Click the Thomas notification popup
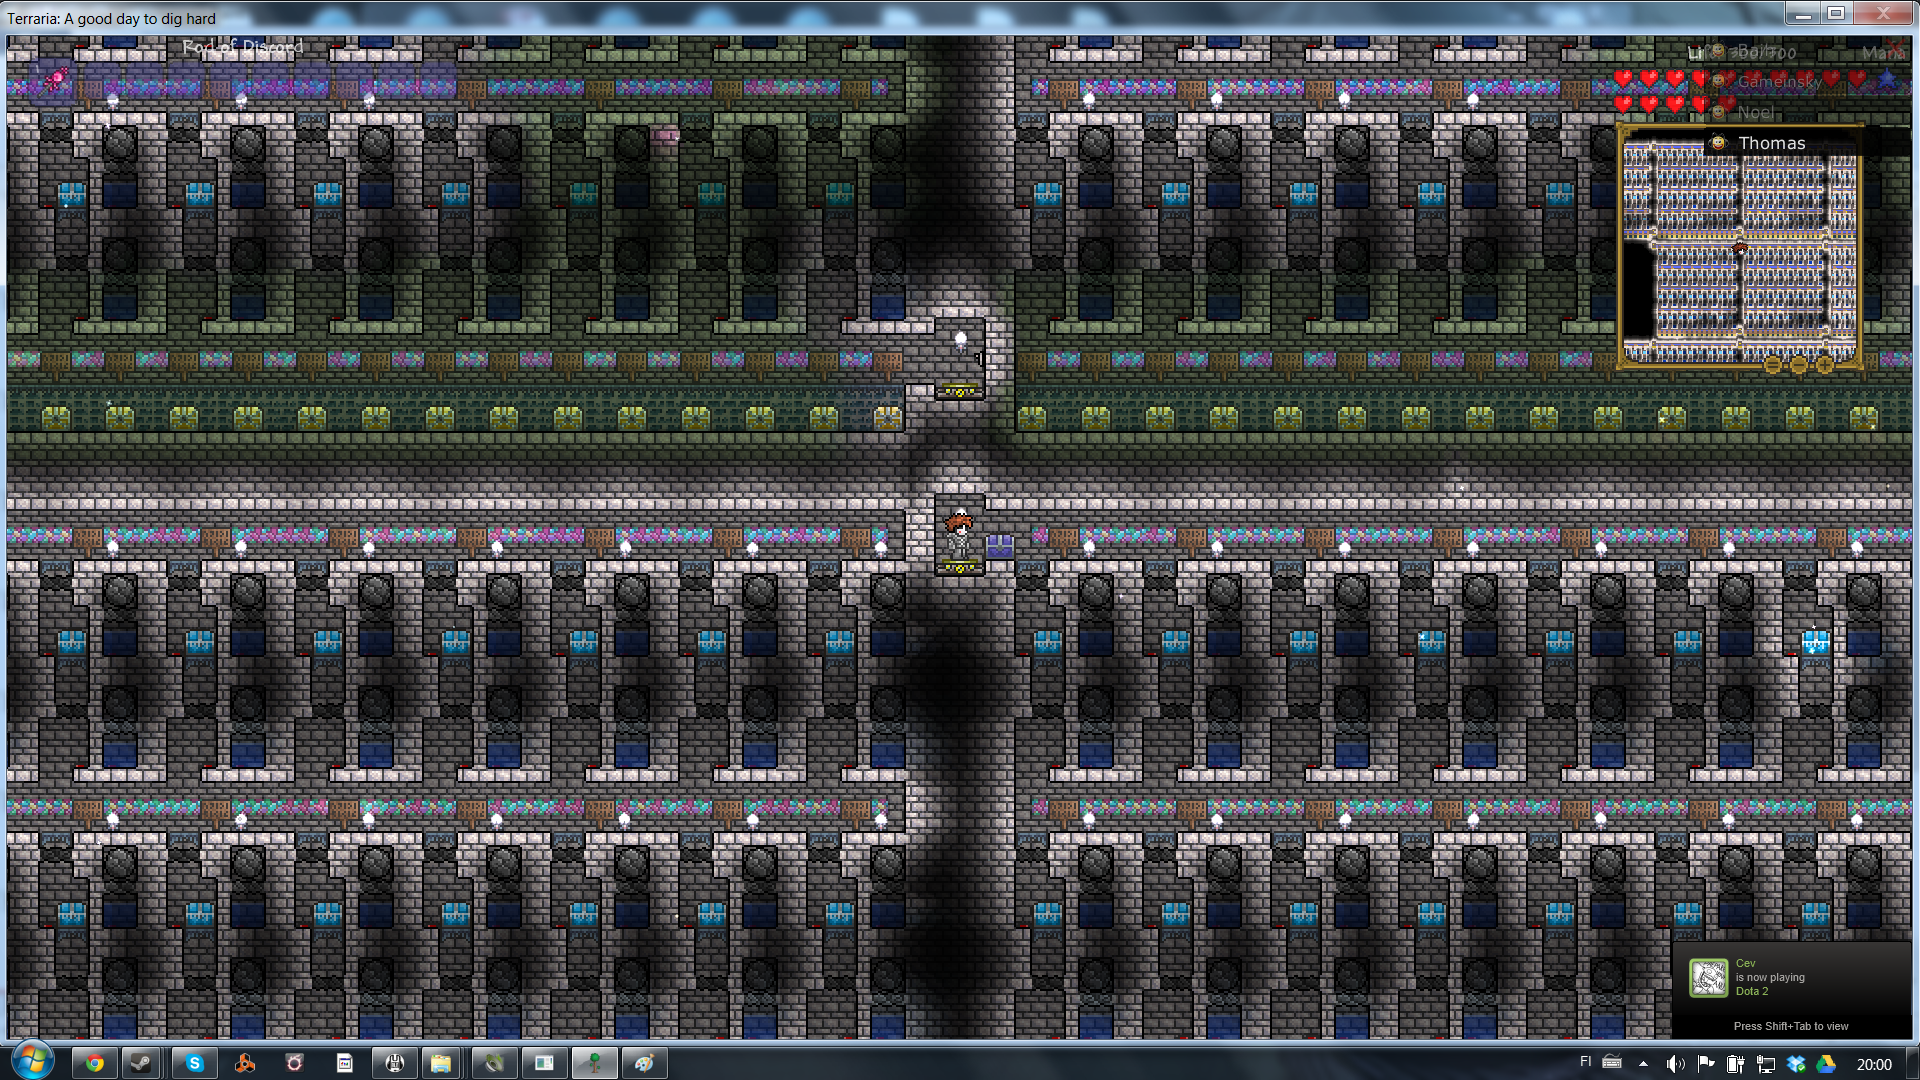The width and height of the screenshot is (1920, 1080). 1770,143
